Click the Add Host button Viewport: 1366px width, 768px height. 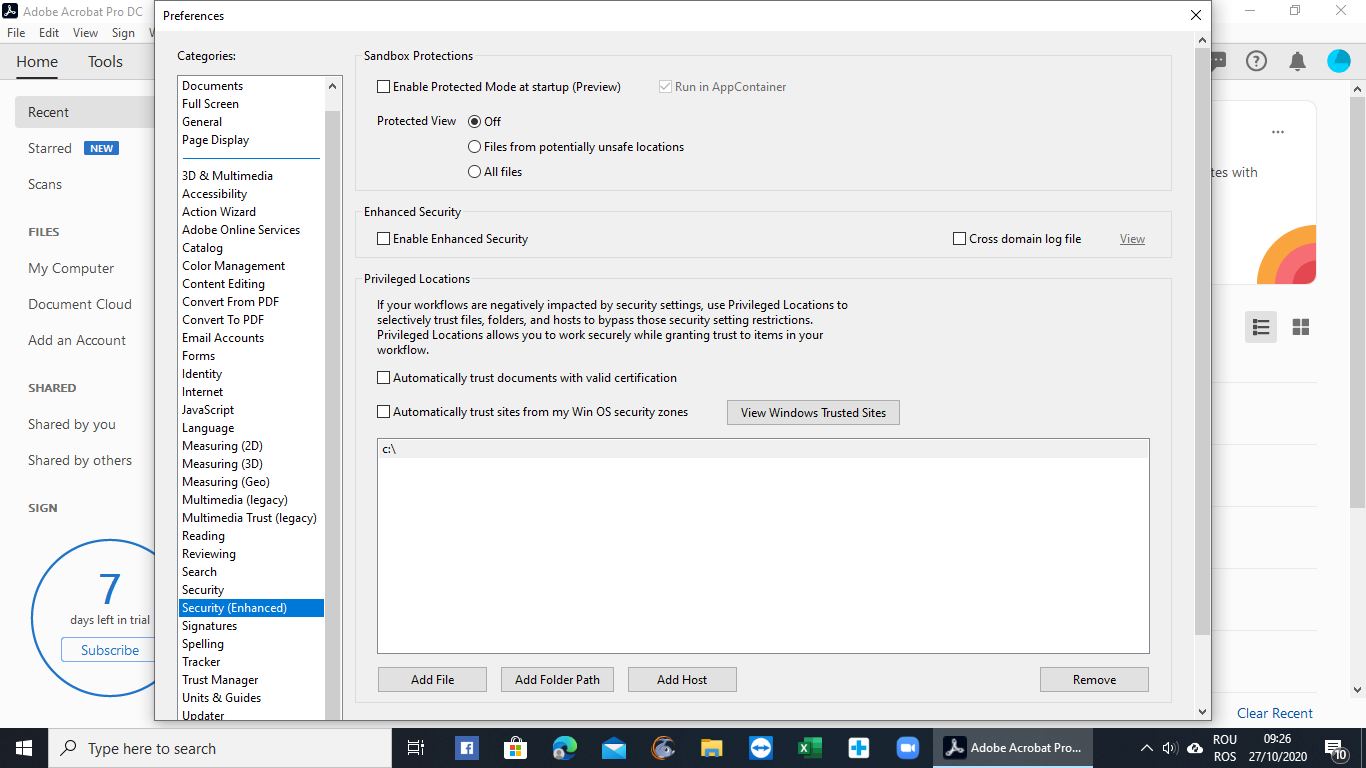coord(682,680)
